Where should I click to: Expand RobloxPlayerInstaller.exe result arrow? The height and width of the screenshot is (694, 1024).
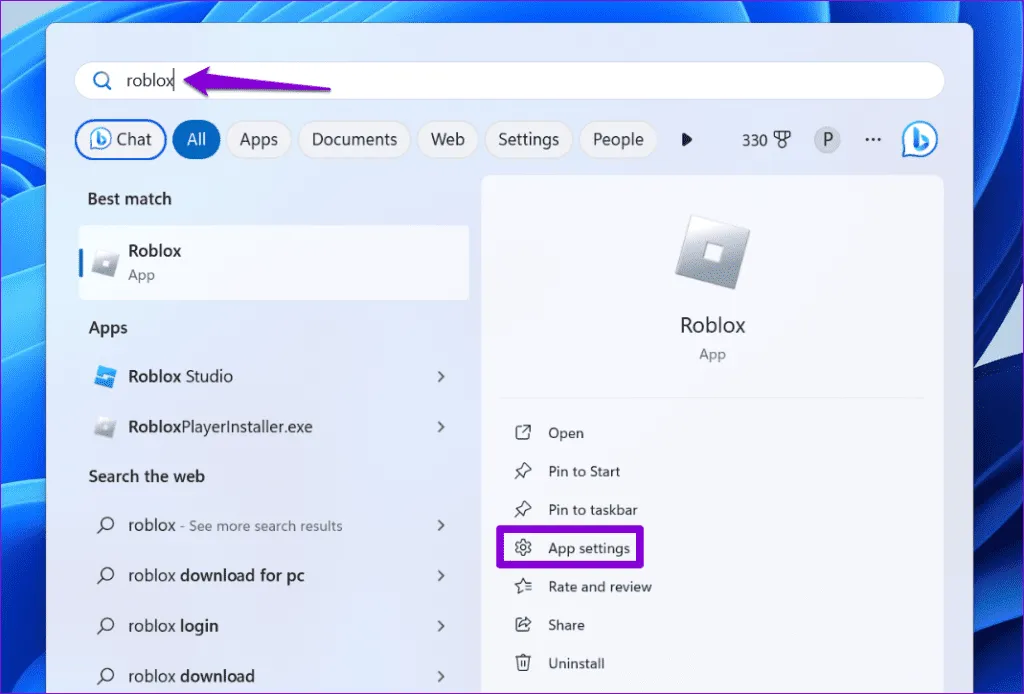point(441,427)
